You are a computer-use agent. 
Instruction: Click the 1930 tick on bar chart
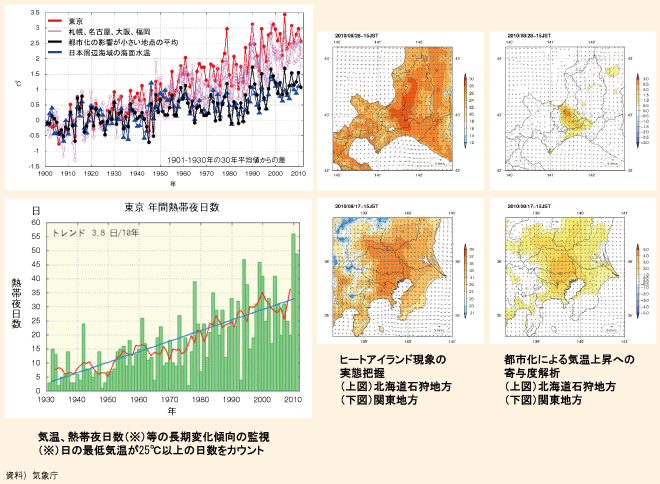pos(45,399)
